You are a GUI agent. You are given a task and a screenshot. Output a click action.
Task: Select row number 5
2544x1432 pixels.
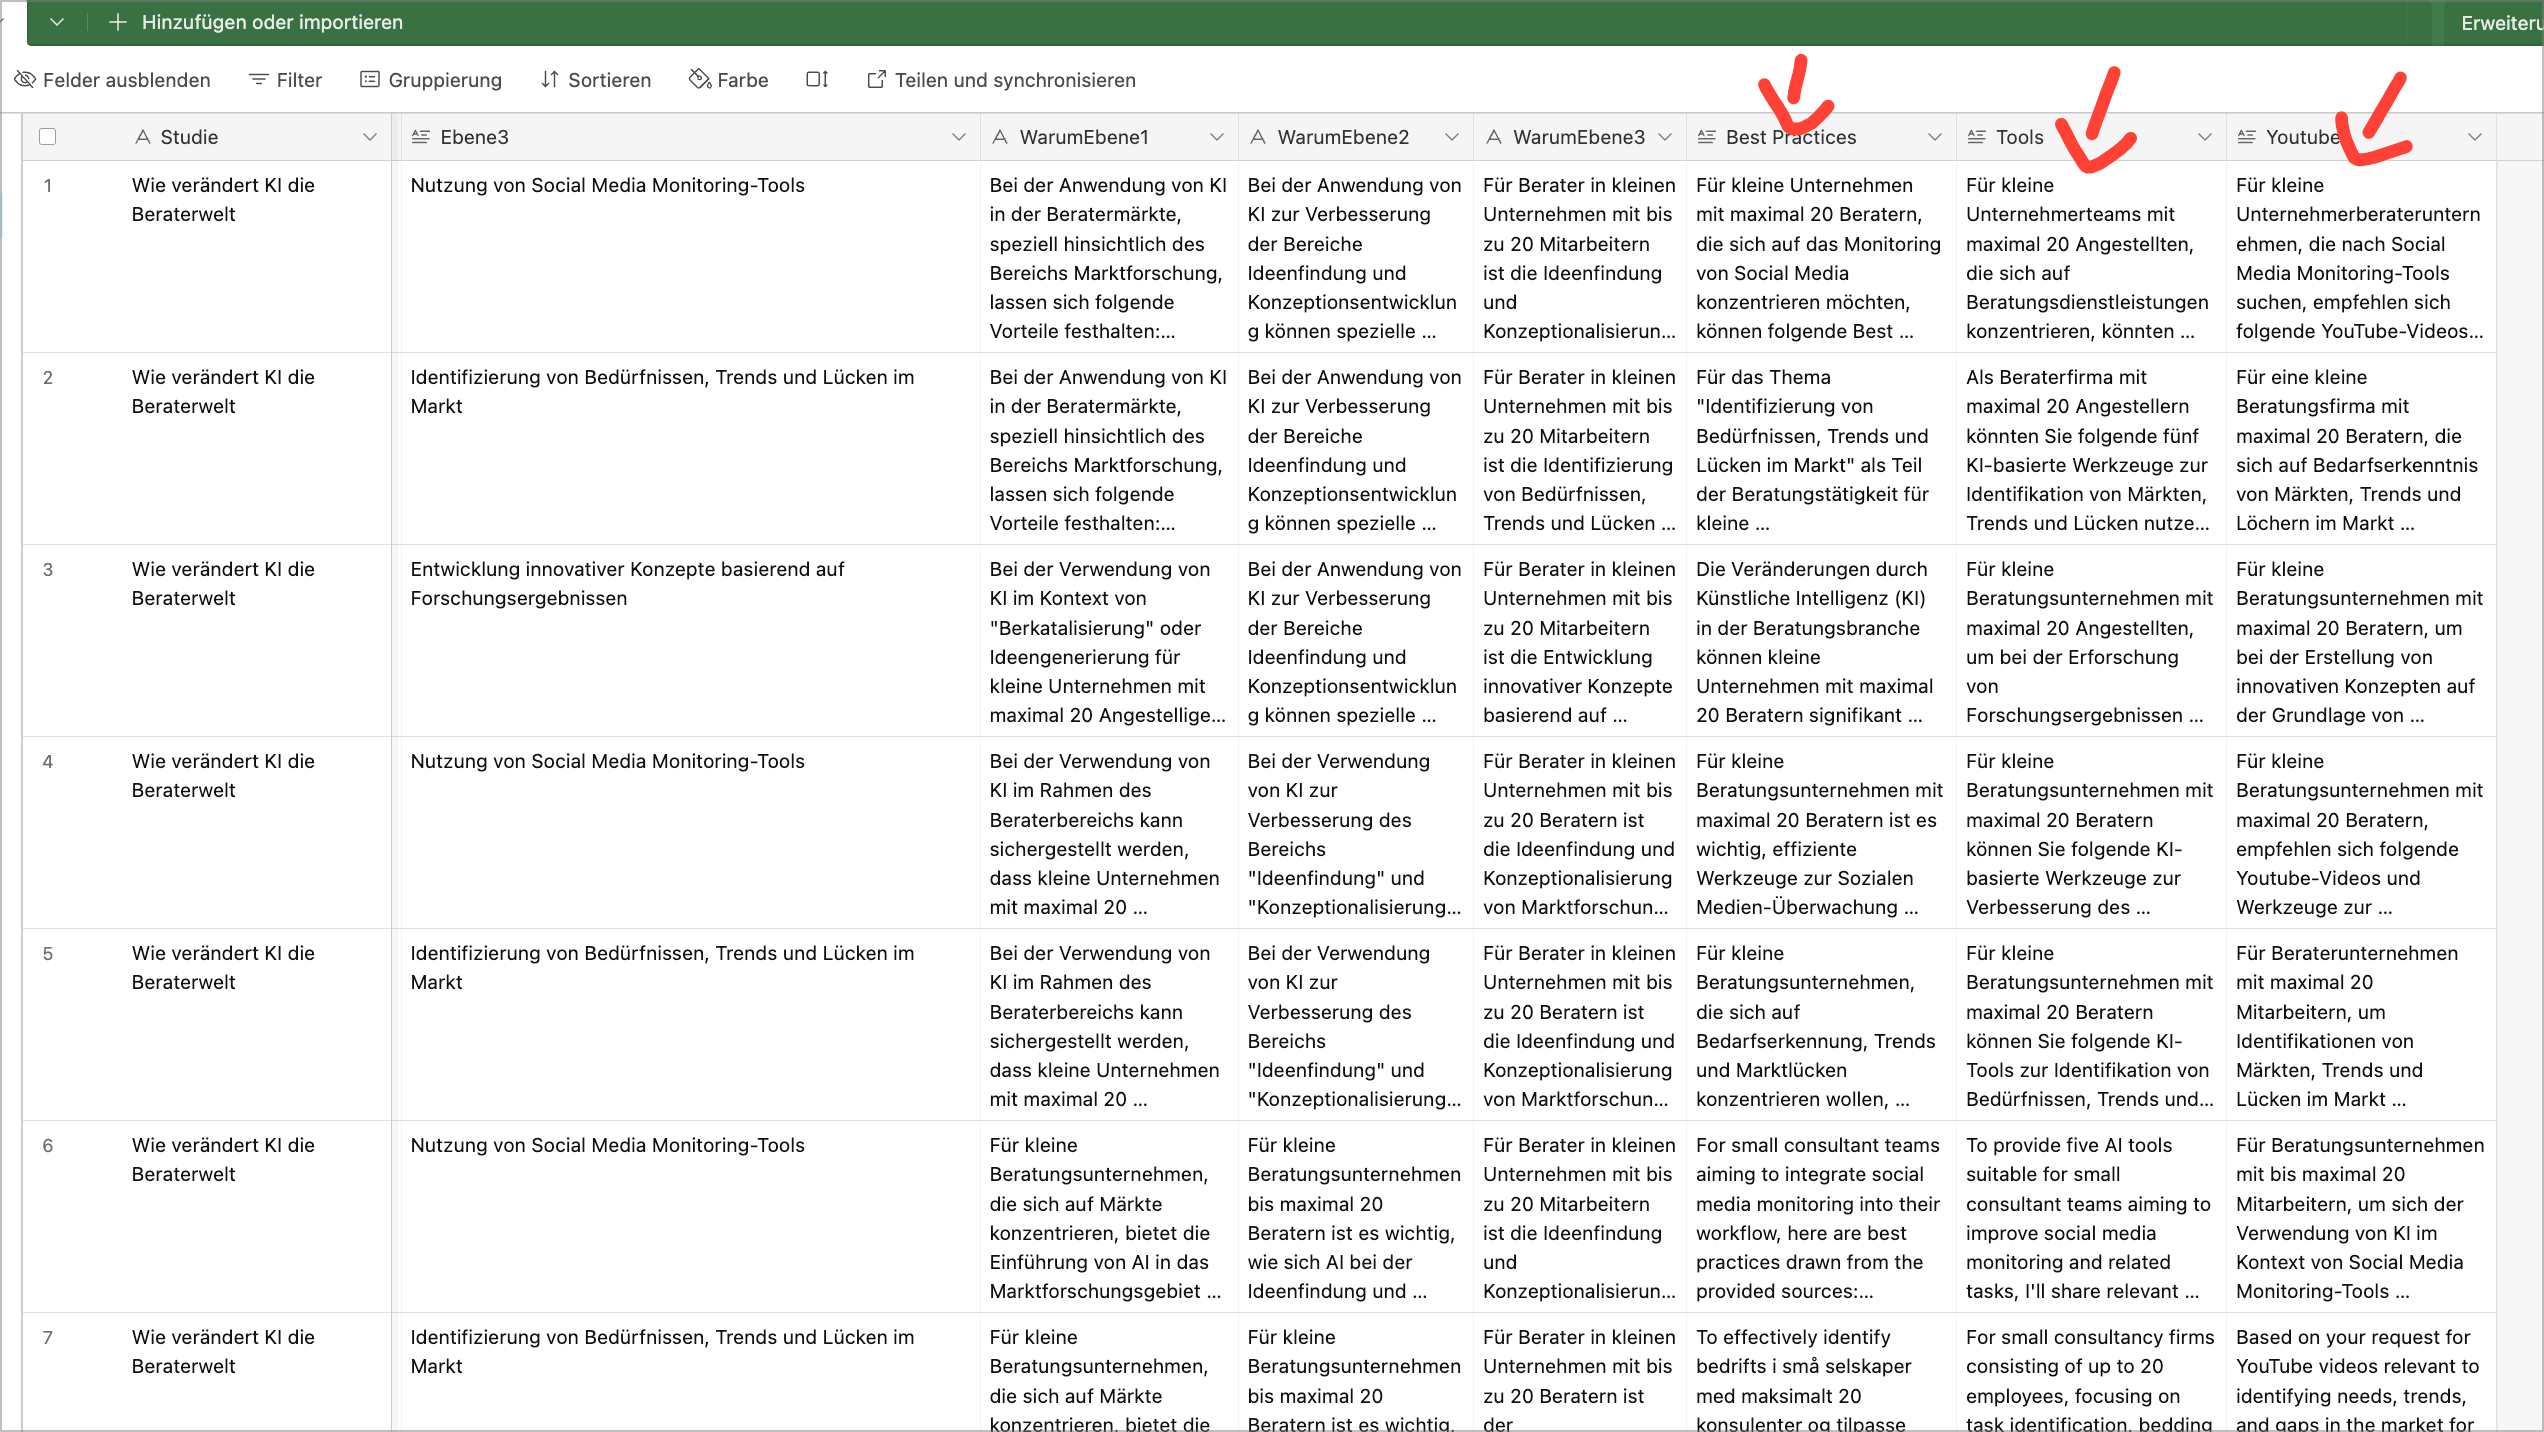point(47,953)
